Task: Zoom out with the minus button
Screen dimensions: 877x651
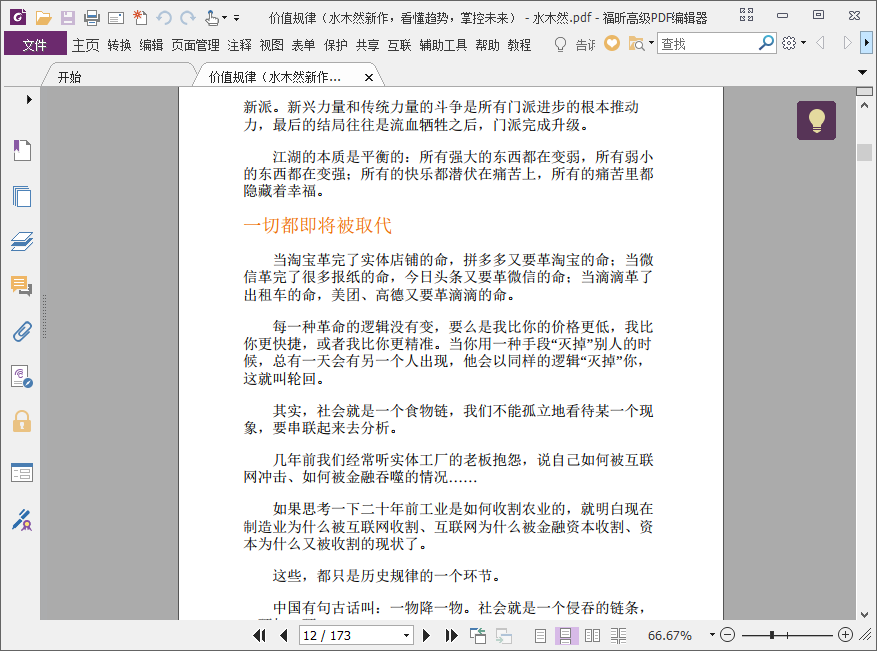Action: [727, 635]
